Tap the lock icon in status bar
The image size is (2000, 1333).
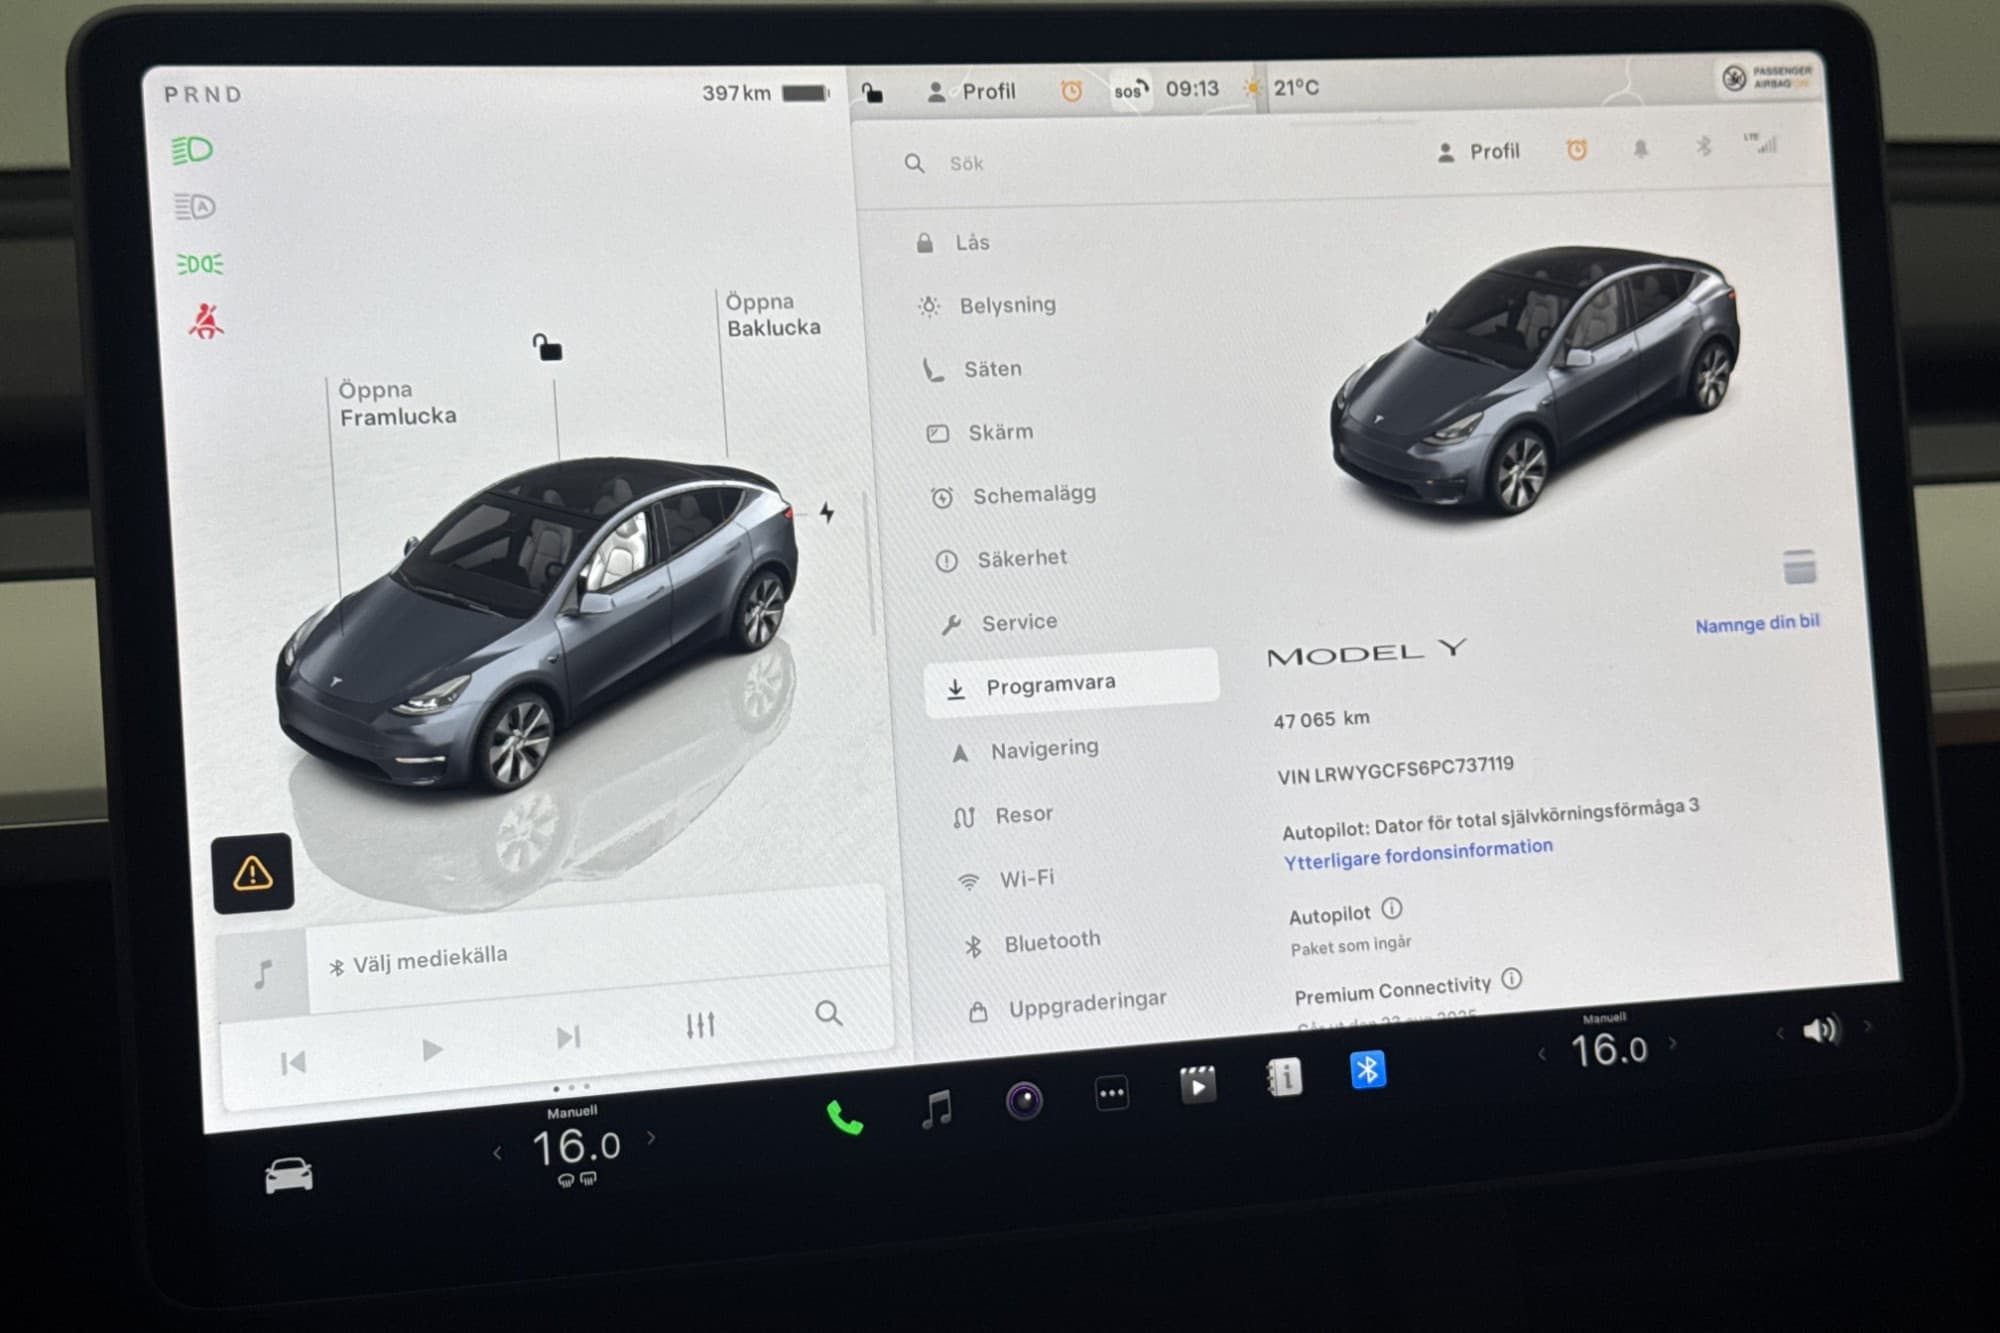pos(873,93)
